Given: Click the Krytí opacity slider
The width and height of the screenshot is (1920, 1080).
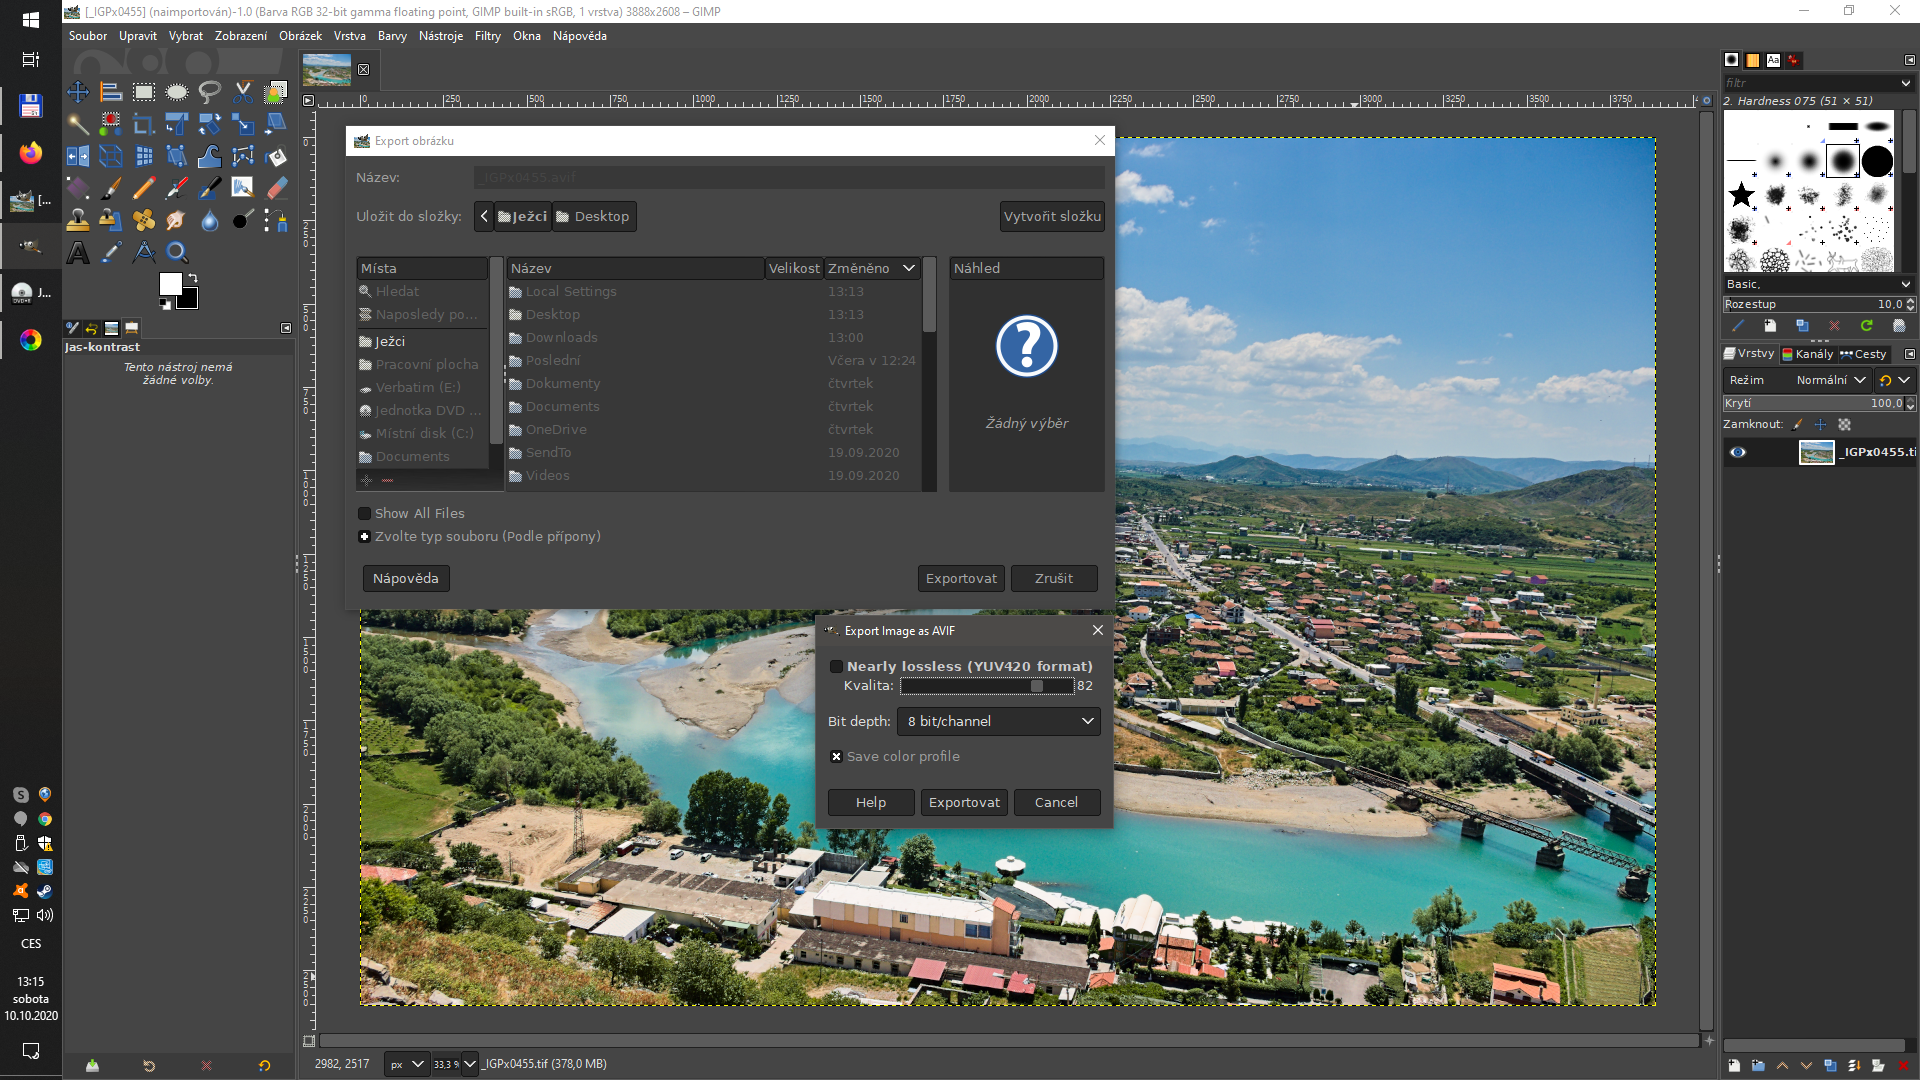Looking at the screenshot, I should coord(1818,404).
